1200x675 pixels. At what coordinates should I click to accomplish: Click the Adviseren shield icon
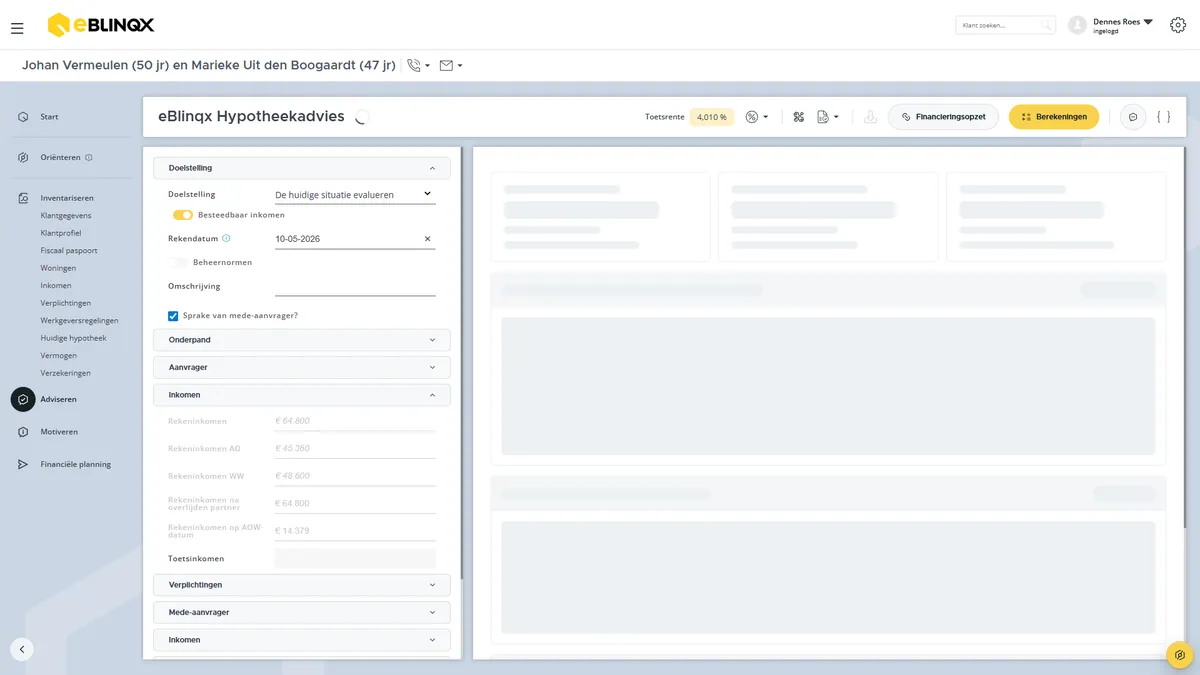click(x=23, y=399)
